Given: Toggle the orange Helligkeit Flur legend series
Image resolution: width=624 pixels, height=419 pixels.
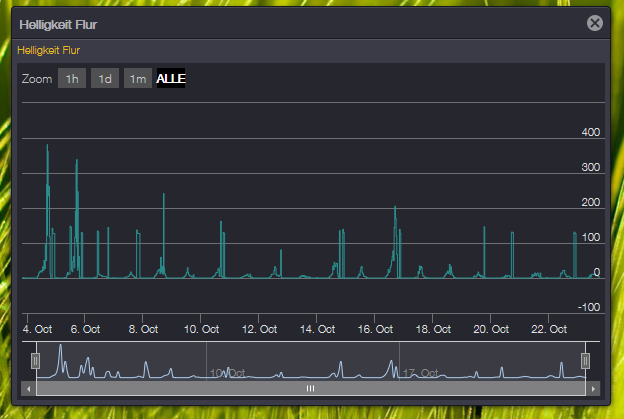Looking at the screenshot, I should pyautogui.click(x=49, y=49).
